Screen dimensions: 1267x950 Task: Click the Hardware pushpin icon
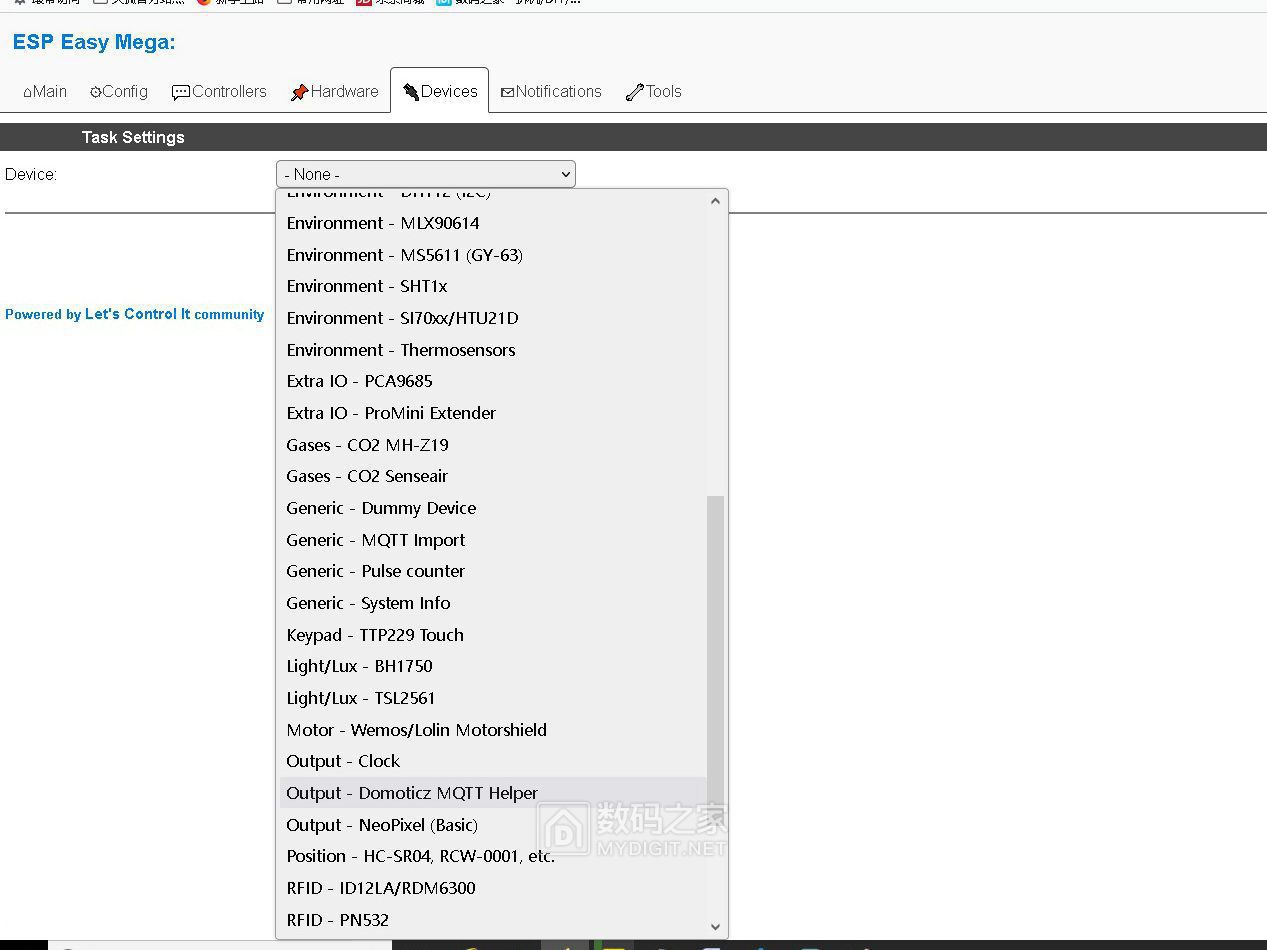pos(299,92)
